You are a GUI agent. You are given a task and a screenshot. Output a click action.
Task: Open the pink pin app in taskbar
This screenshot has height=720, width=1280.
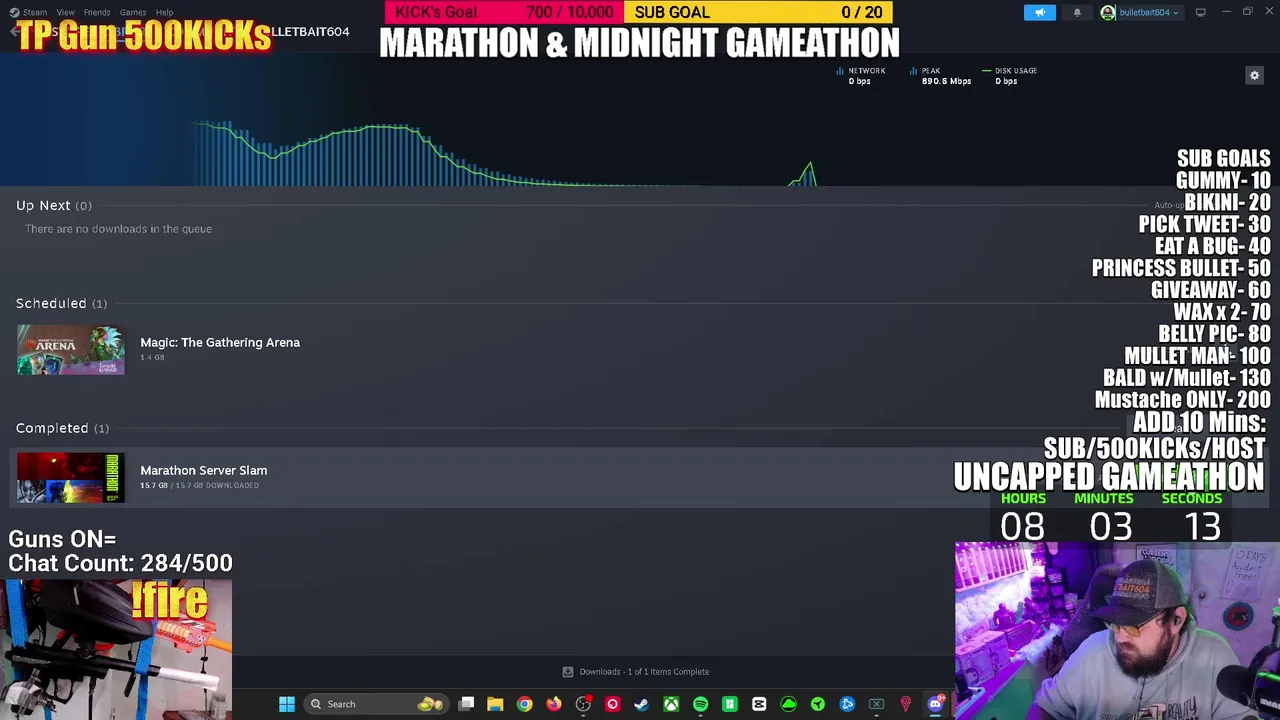click(x=906, y=704)
